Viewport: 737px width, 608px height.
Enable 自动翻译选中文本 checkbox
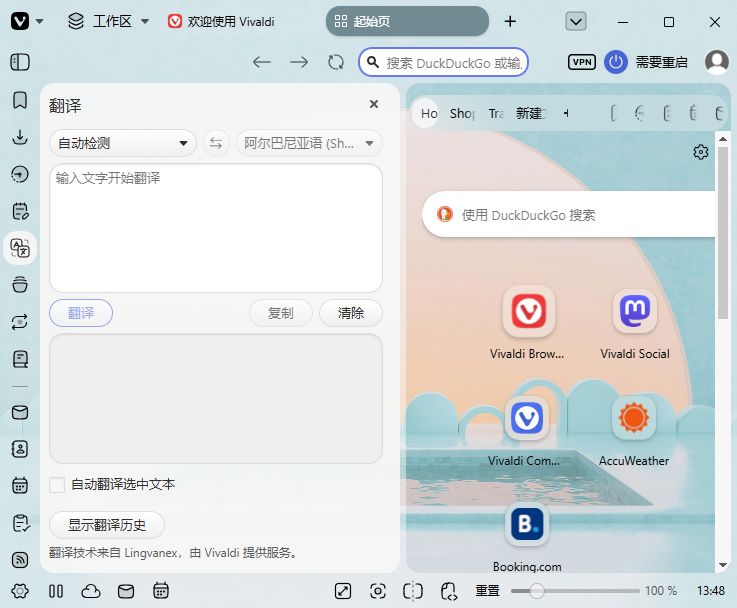(x=57, y=484)
